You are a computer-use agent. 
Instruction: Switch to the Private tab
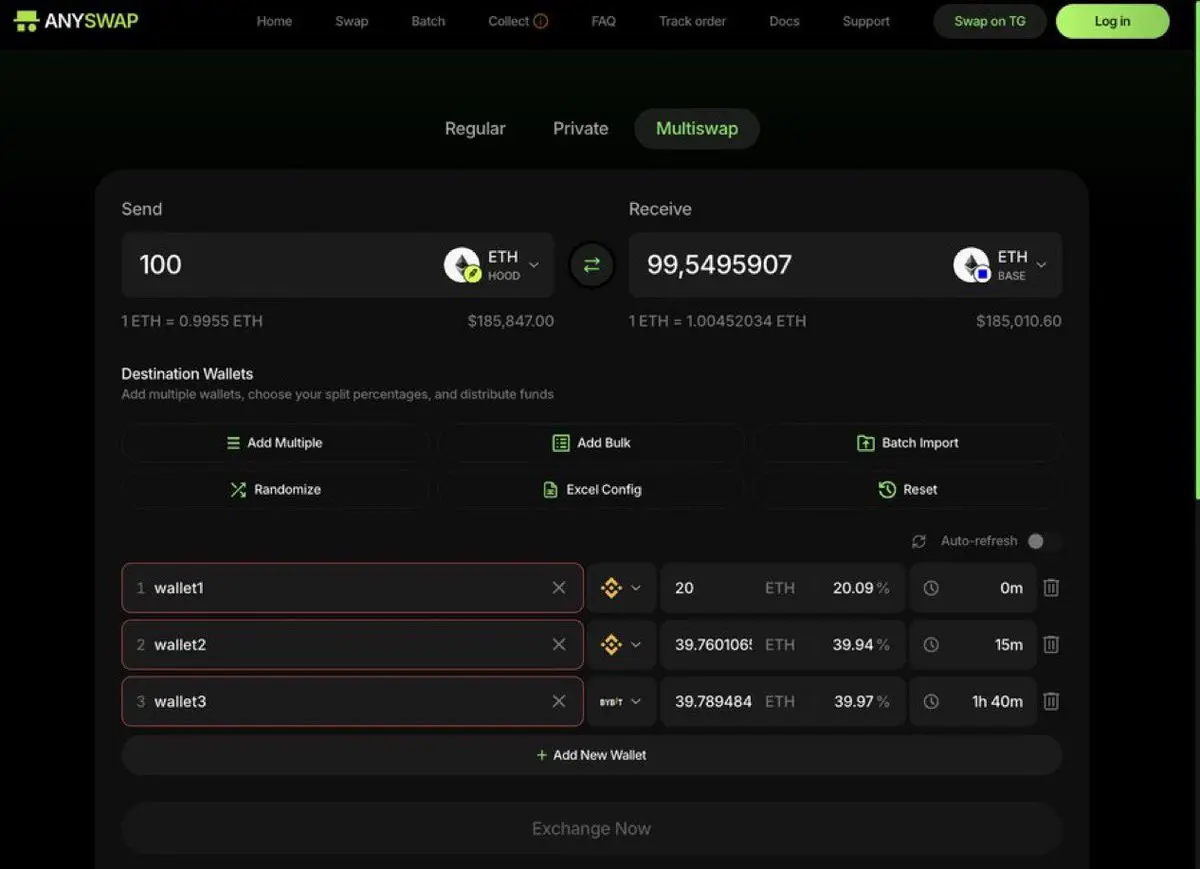coord(581,129)
